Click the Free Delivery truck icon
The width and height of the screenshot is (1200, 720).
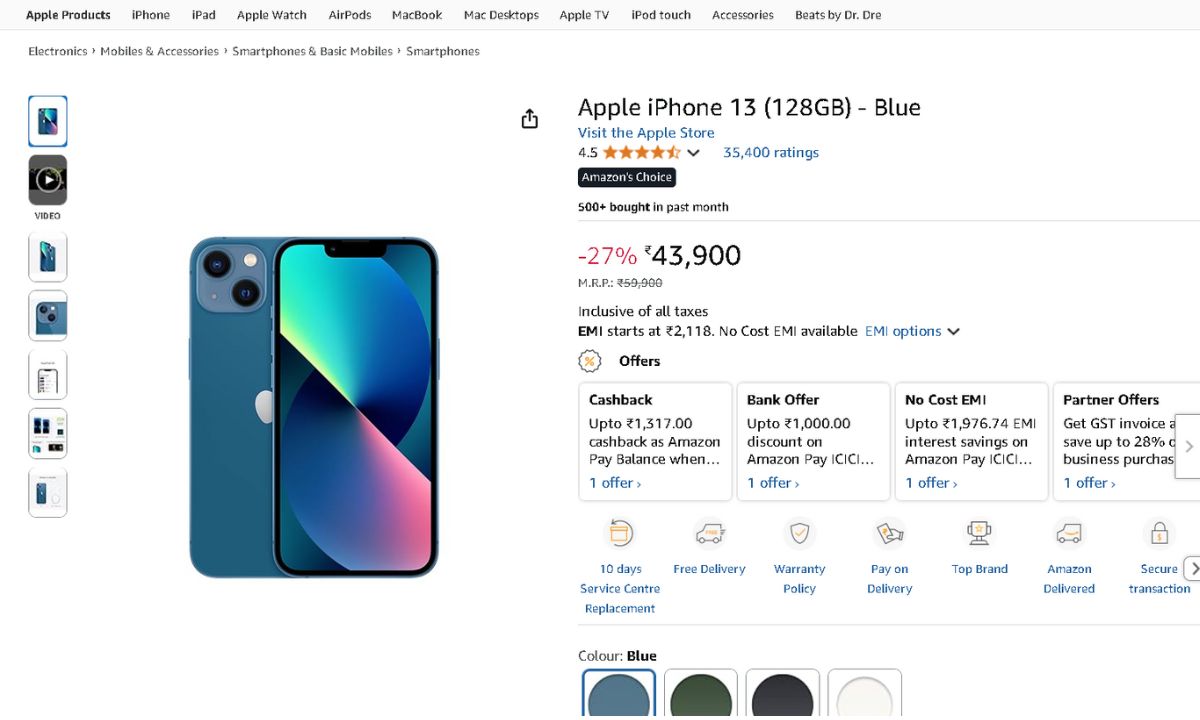(709, 533)
